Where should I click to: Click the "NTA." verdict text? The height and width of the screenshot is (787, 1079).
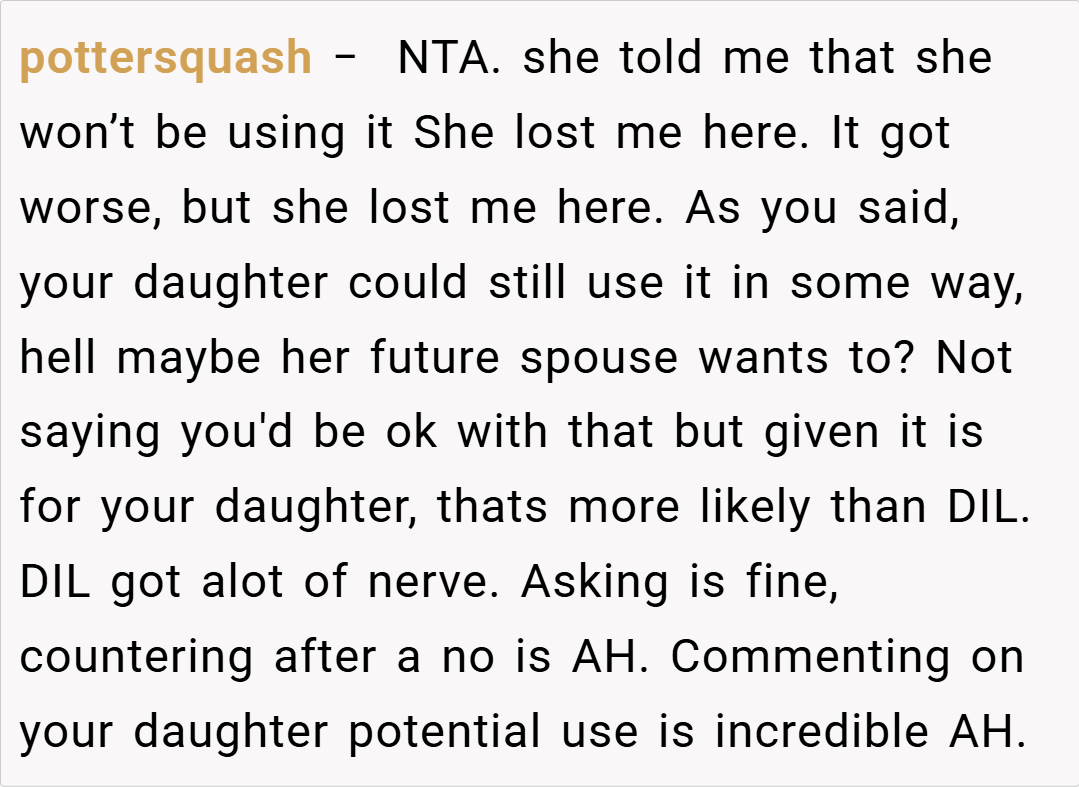455,58
